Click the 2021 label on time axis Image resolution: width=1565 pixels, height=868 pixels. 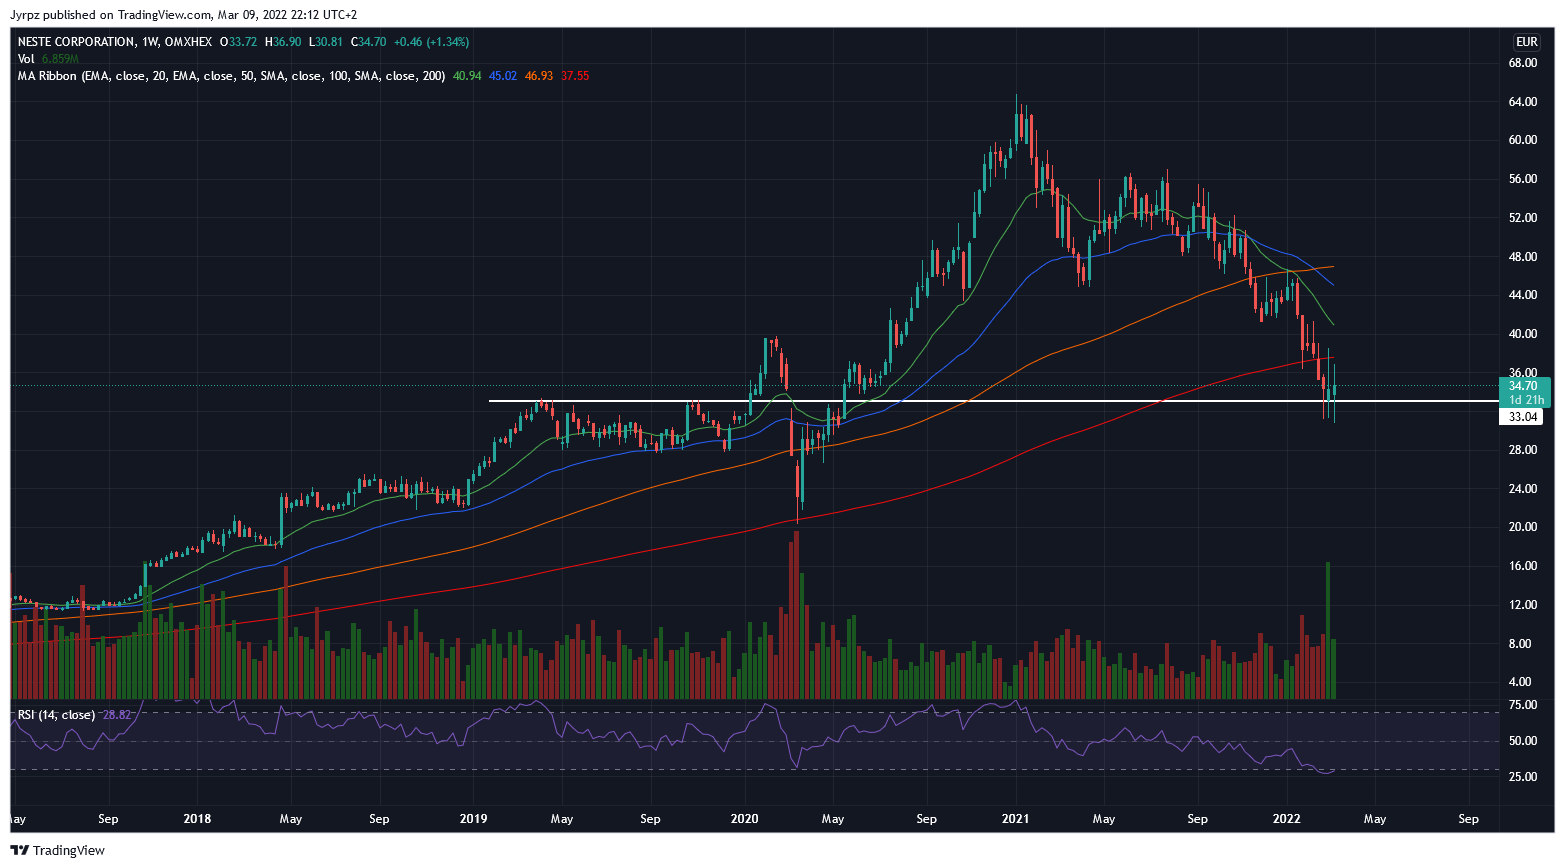(x=1016, y=819)
